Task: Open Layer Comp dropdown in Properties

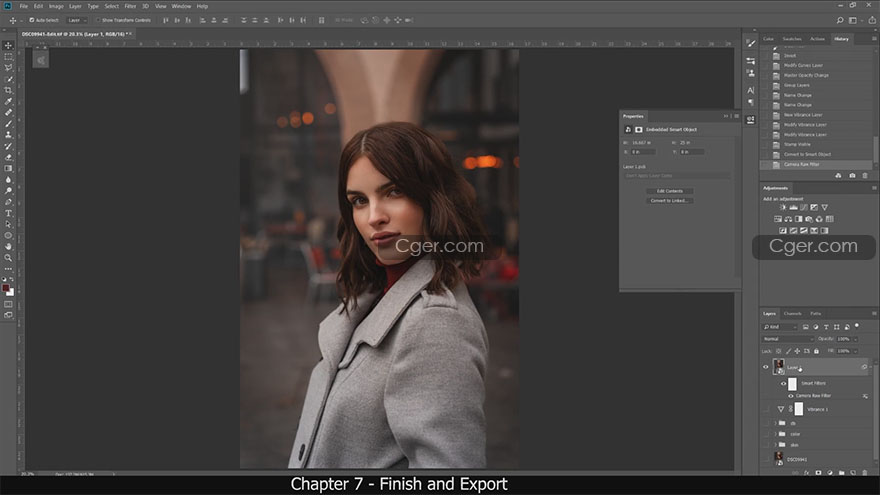Action: (x=676, y=176)
